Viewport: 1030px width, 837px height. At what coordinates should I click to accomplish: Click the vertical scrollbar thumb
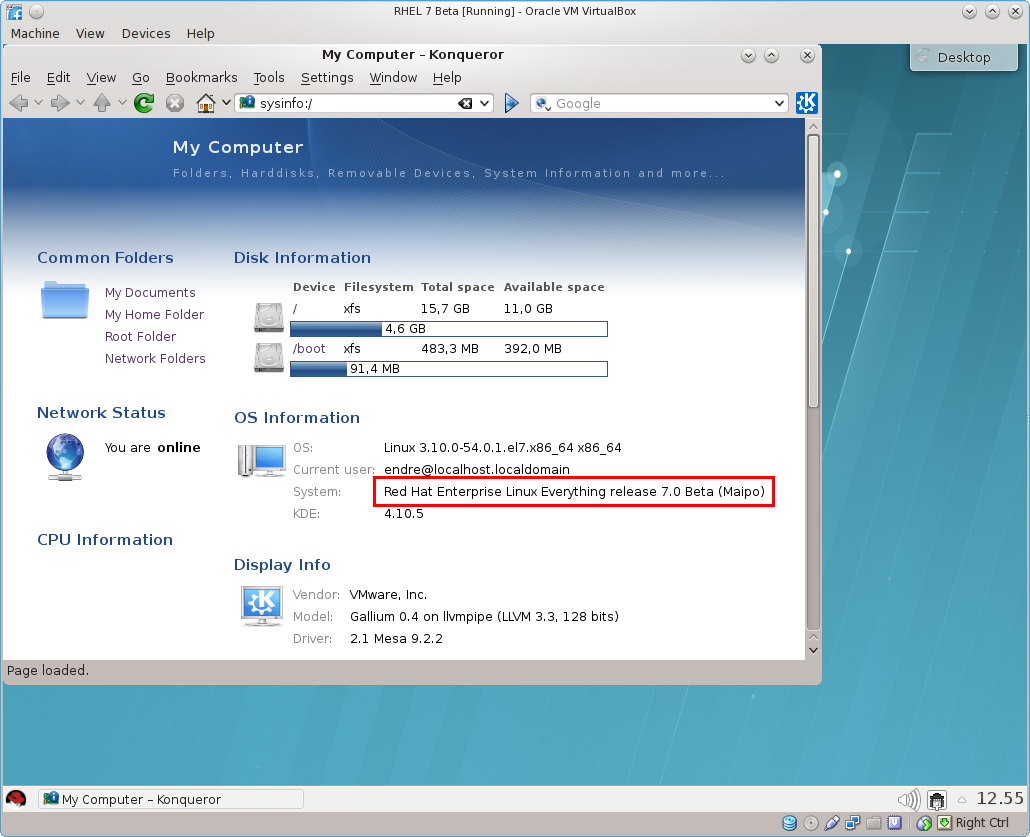(x=813, y=271)
